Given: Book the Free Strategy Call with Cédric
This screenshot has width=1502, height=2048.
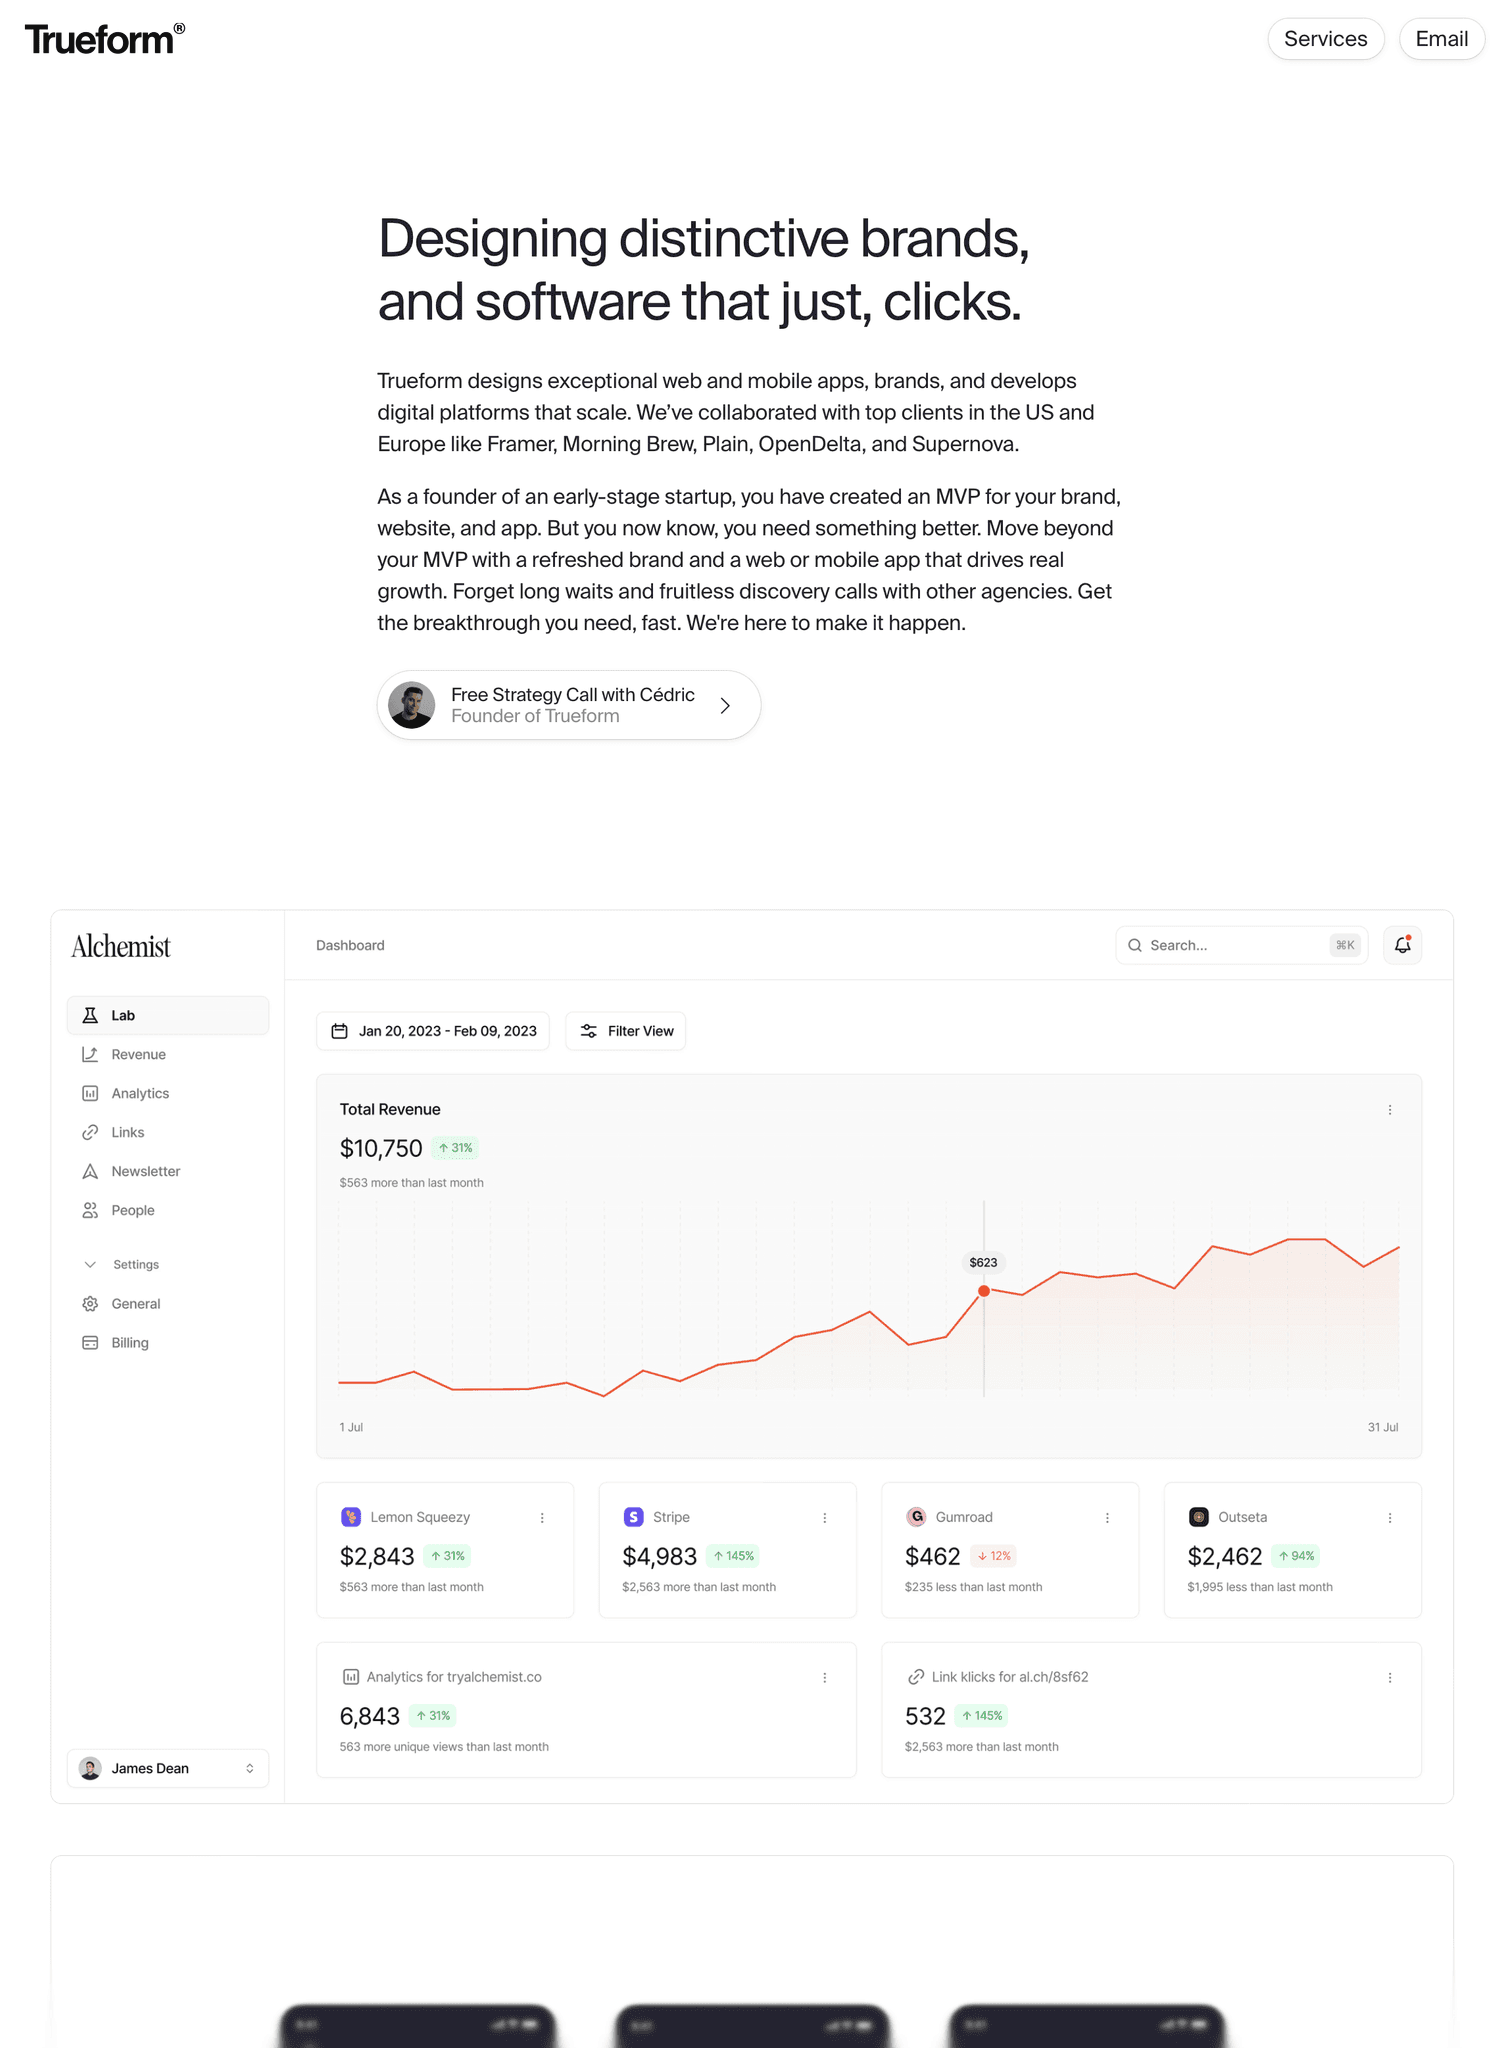Looking at the screenshot, I should 568,705.
